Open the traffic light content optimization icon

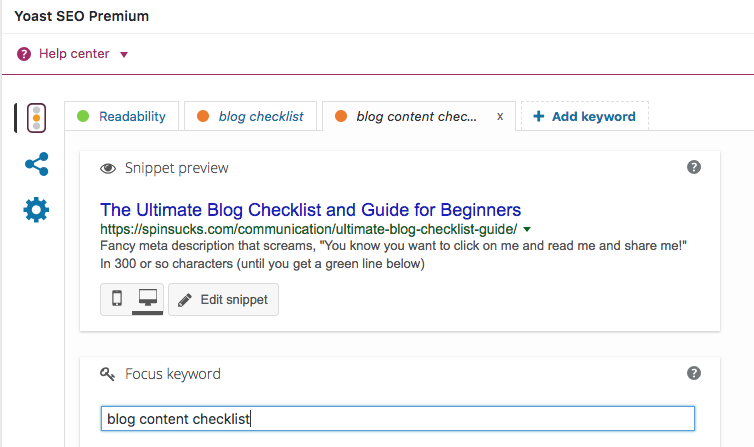[x=36, y=117]
